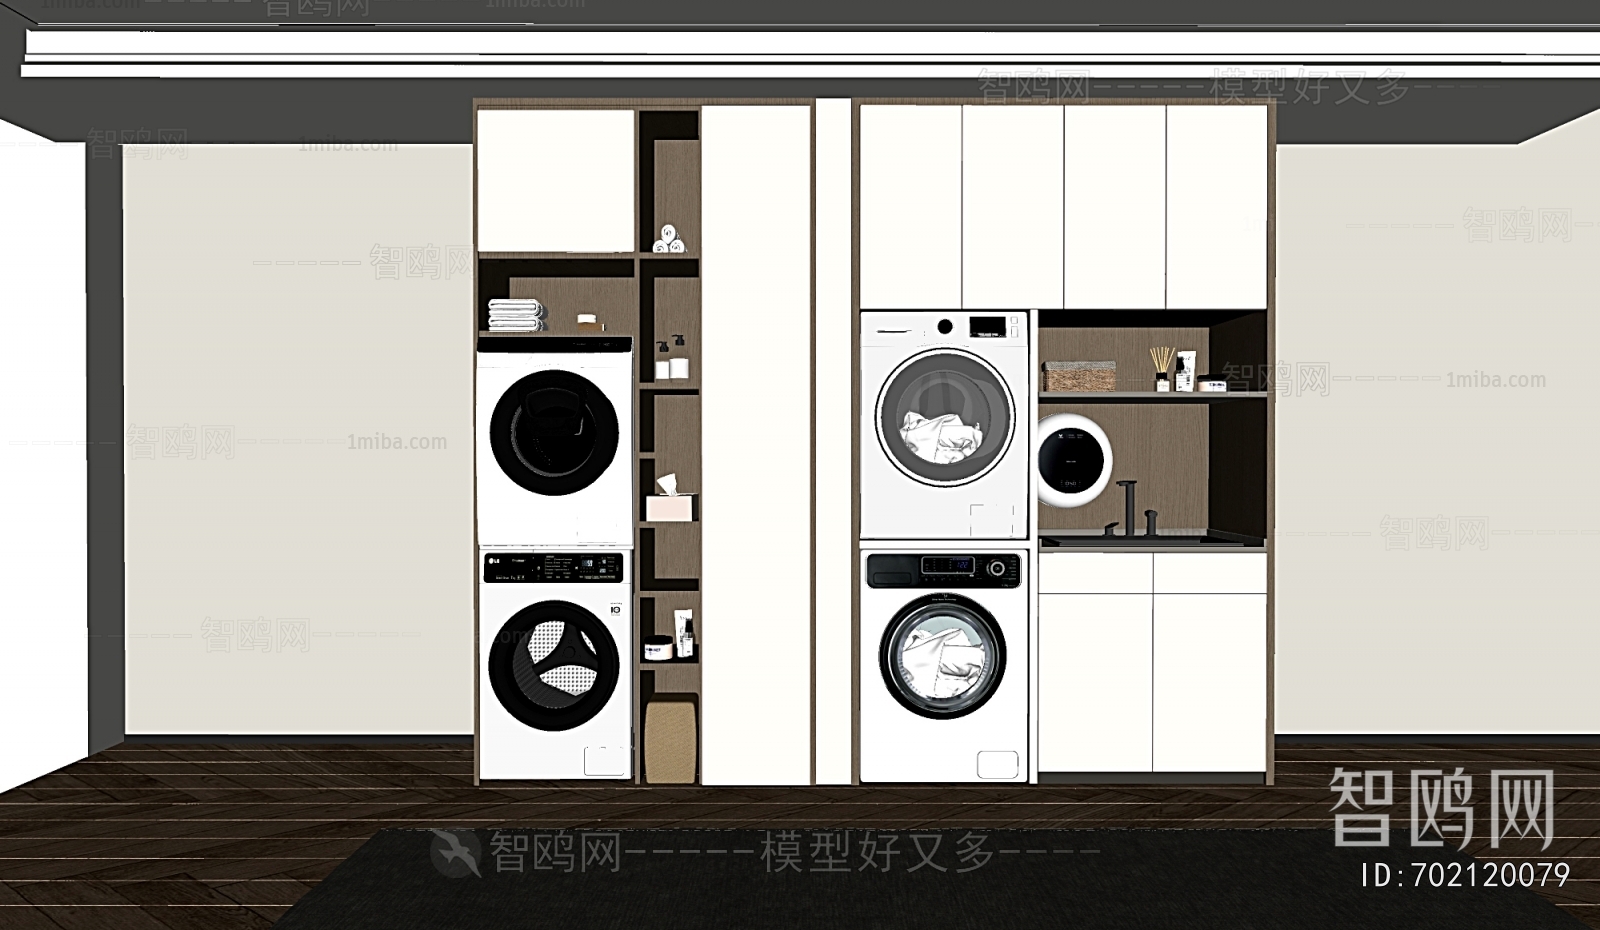Click the digital time display on the left washer
Screen dimensions: 1600x930
coord(586,563)
